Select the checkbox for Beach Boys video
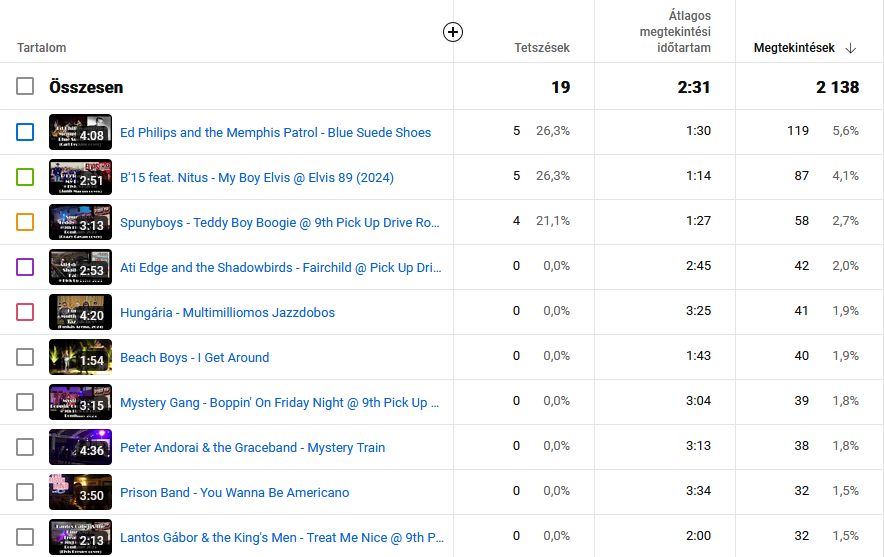The image size is (884, 557). [25, 357]
